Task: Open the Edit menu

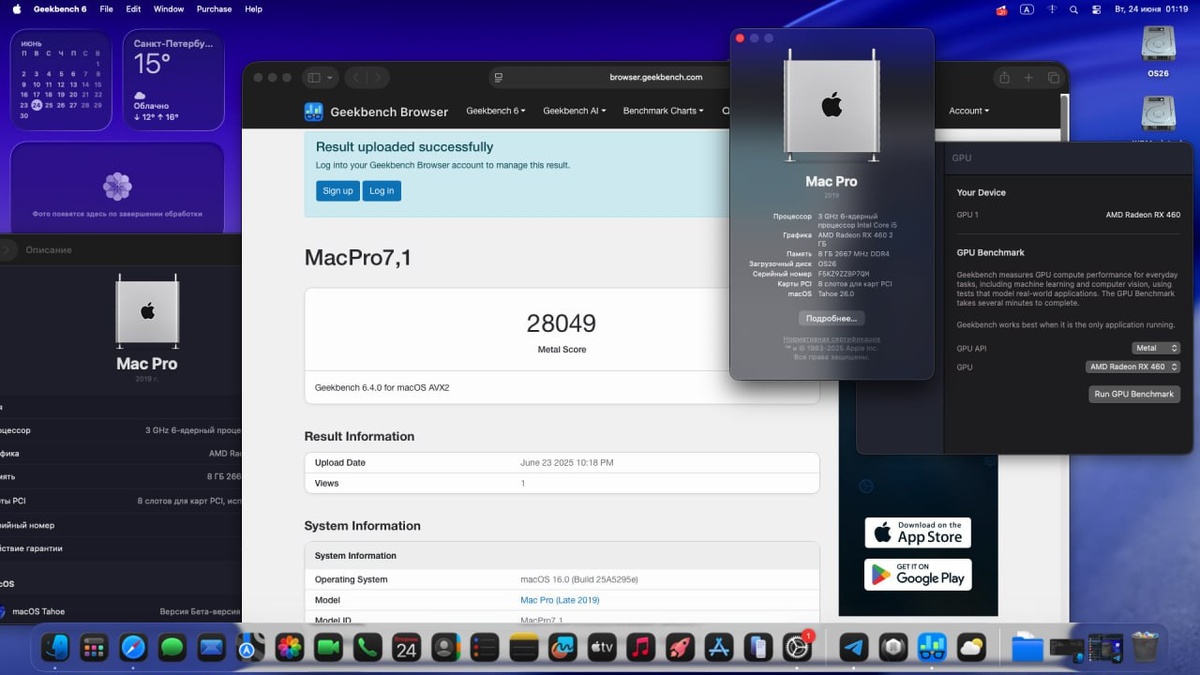Action: pyautogui.click(x=134, y=9)
